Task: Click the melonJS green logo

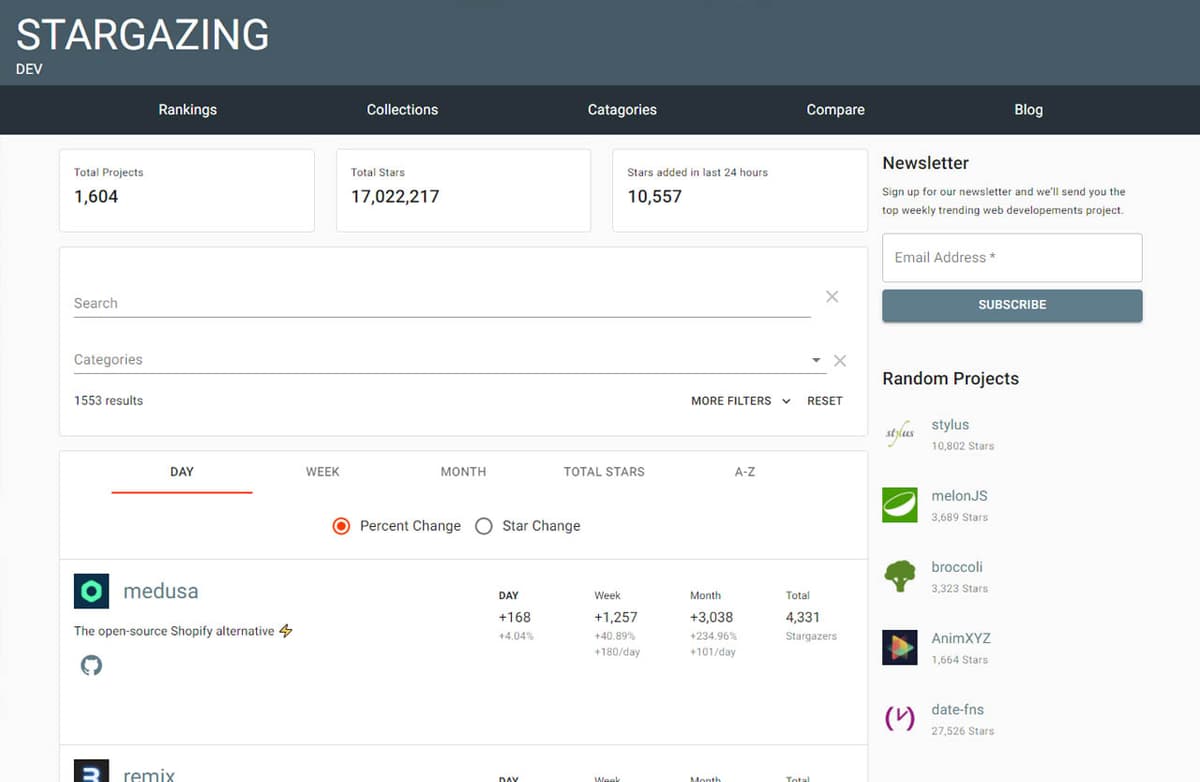Action: coord(900,505)
